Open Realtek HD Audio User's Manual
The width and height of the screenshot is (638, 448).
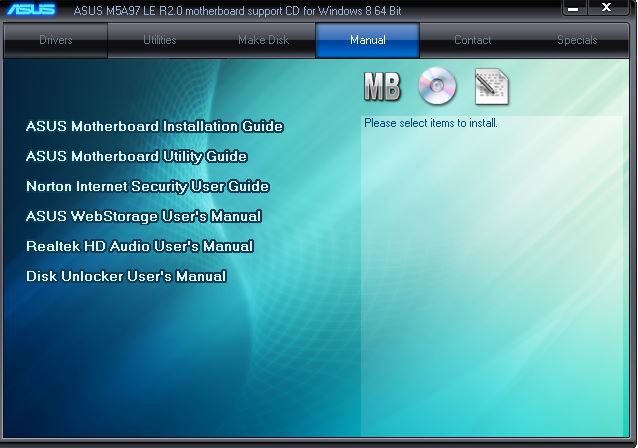[x=140, y=246]
